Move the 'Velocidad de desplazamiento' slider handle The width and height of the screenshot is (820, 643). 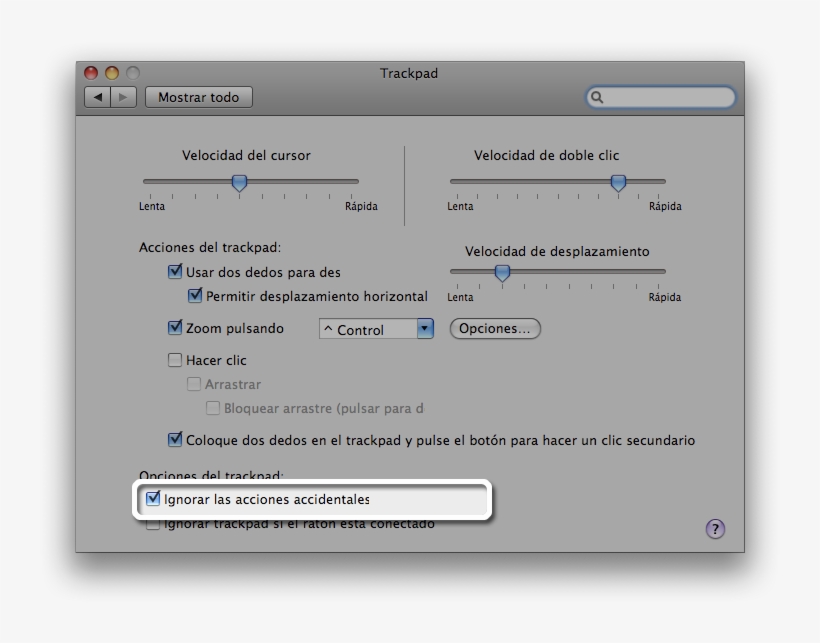501,273
